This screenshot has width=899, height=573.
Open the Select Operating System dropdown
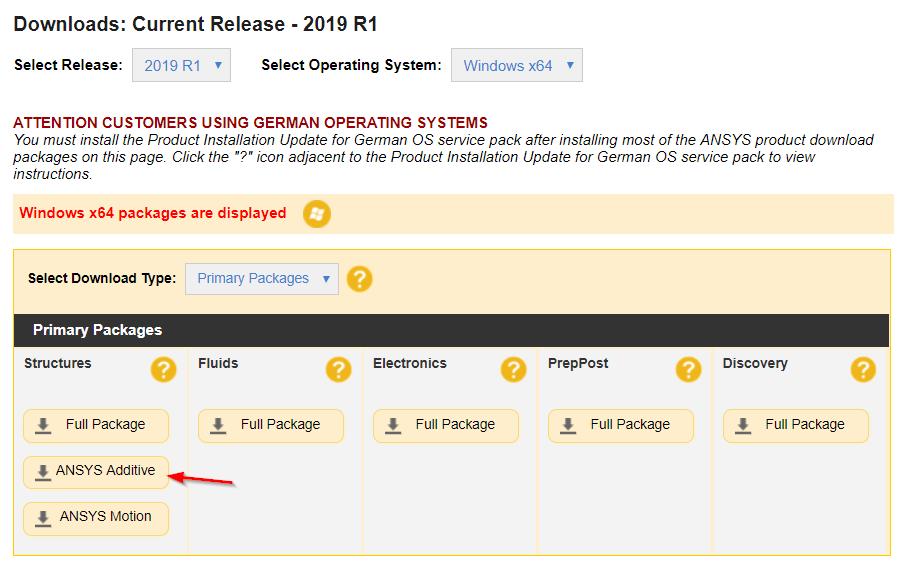pos(517,65)
